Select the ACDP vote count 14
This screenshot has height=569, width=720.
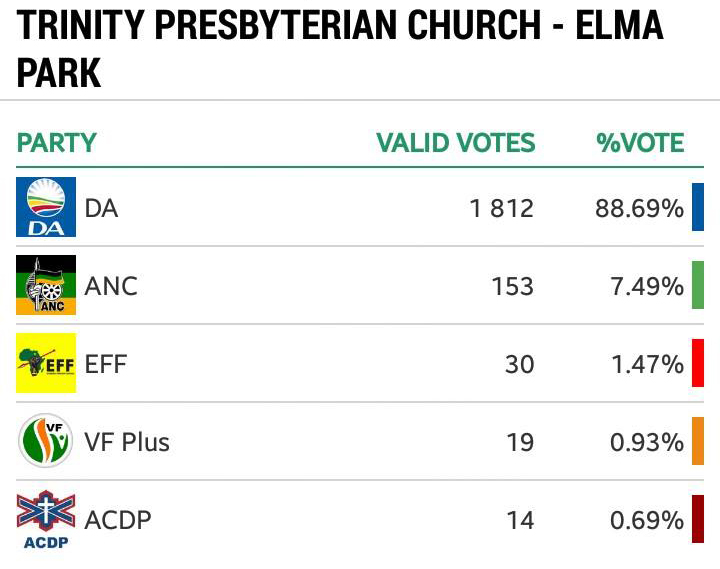tap(520, 520)
